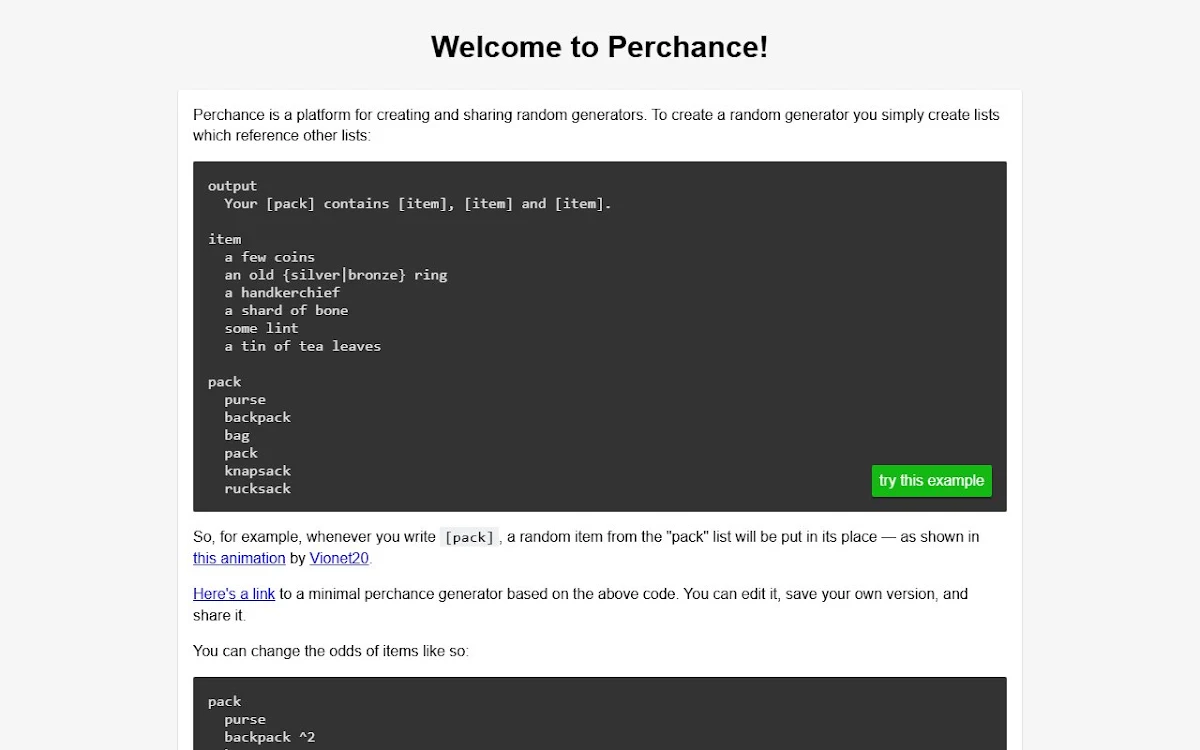Open the 'this animation' link

[x=239, y=559]
